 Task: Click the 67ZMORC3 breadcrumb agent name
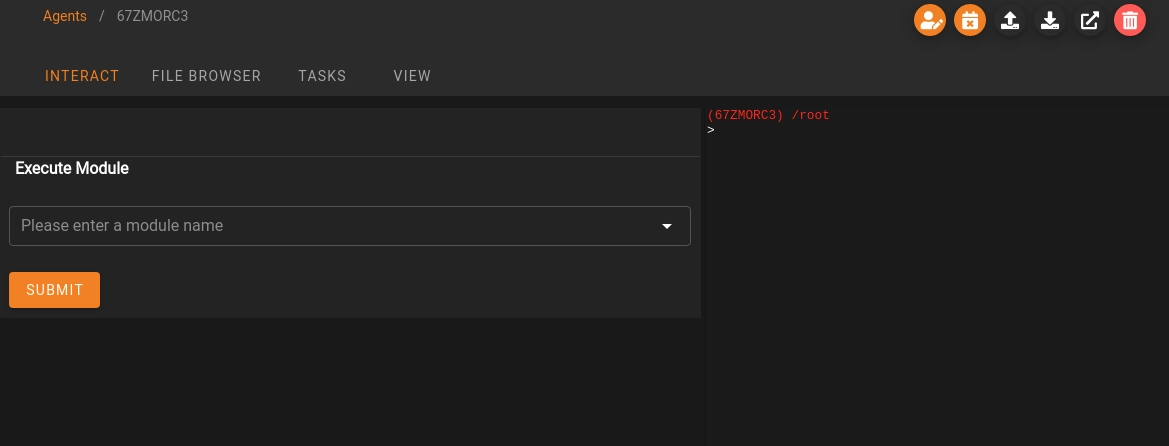[152, 16]
